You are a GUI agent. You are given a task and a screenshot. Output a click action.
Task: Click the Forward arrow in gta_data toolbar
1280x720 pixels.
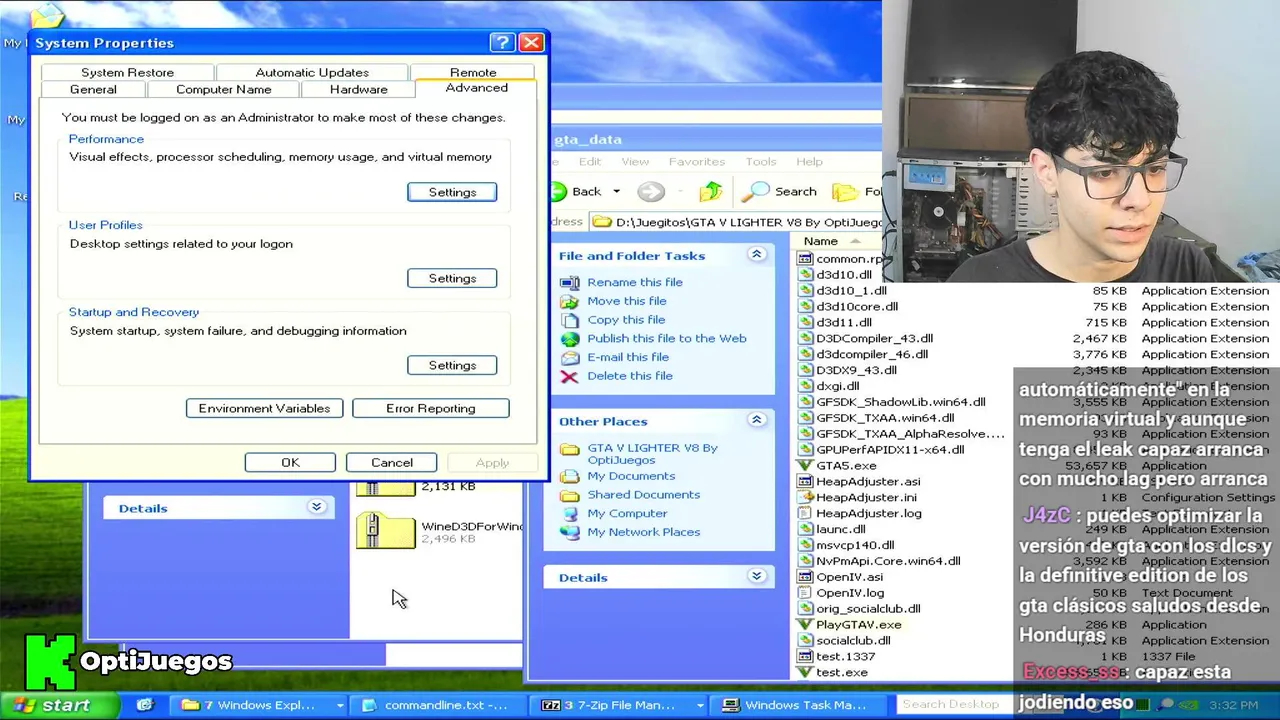point(651,191)
